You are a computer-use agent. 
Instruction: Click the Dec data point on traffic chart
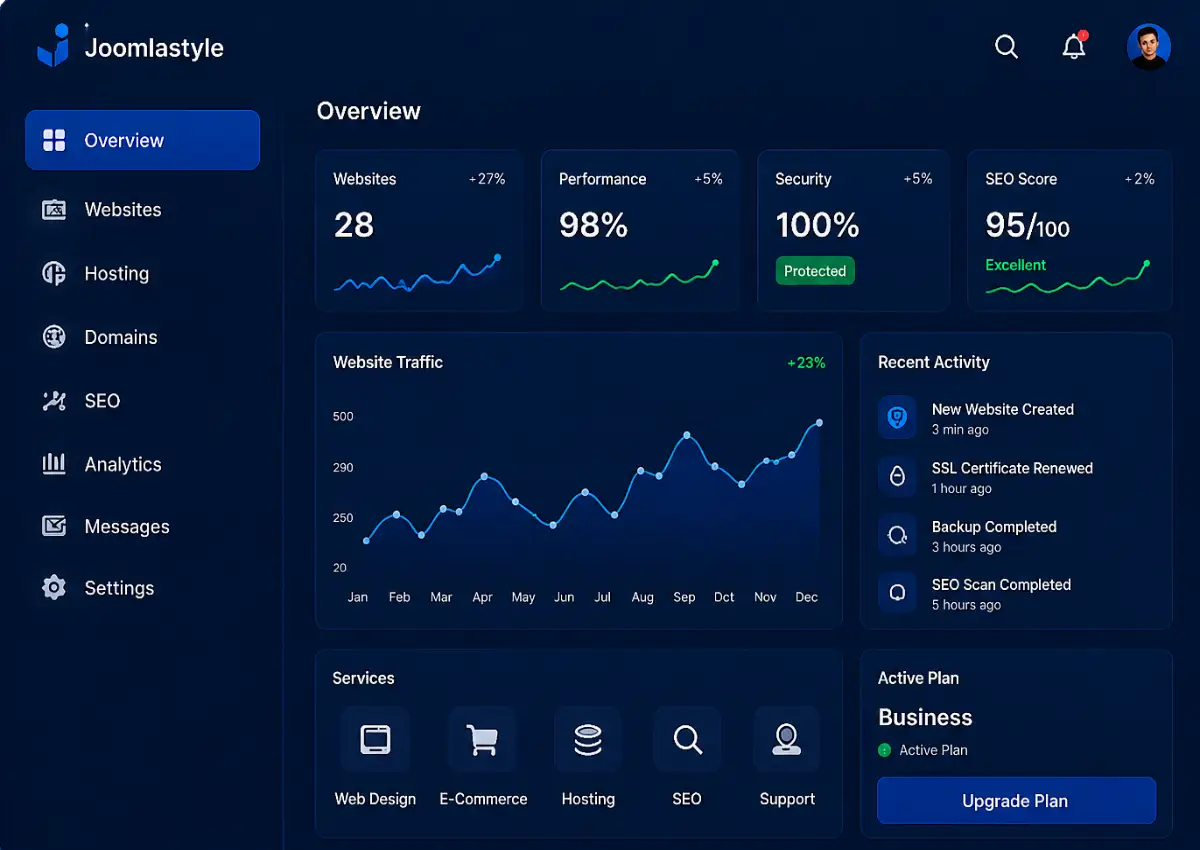point(820,423)
